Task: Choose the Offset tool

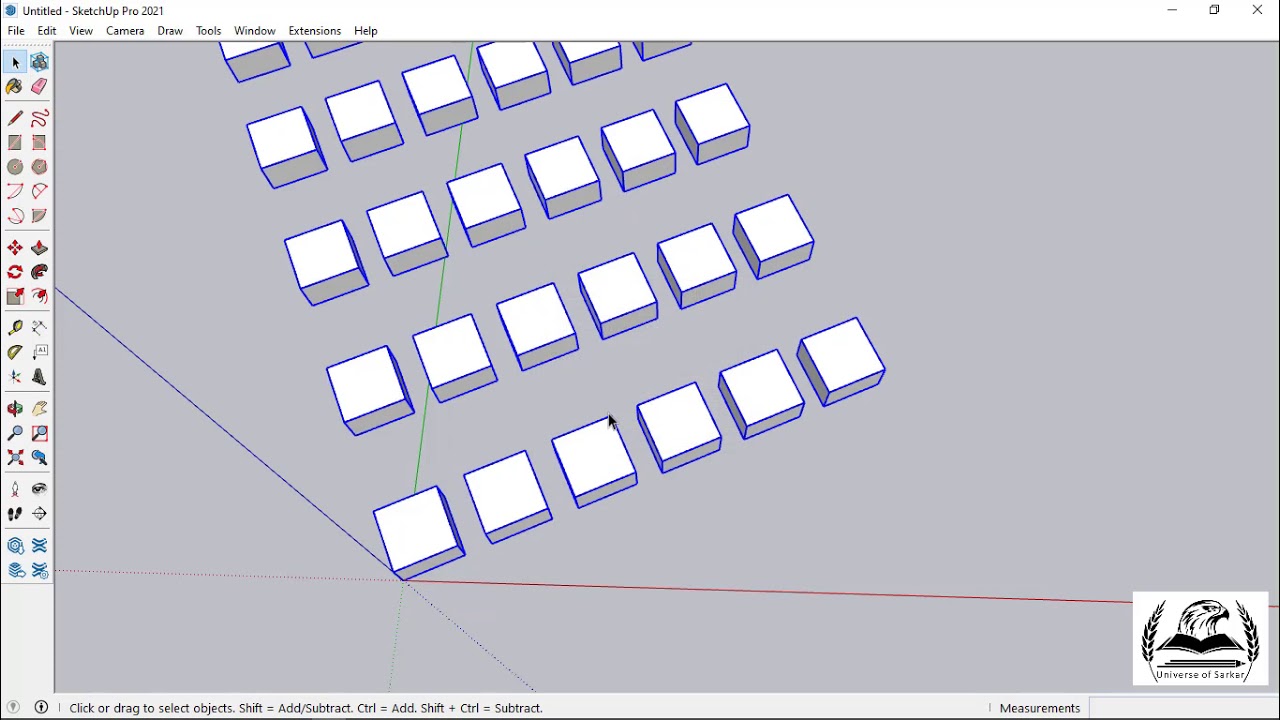Action: click(39, 296)
